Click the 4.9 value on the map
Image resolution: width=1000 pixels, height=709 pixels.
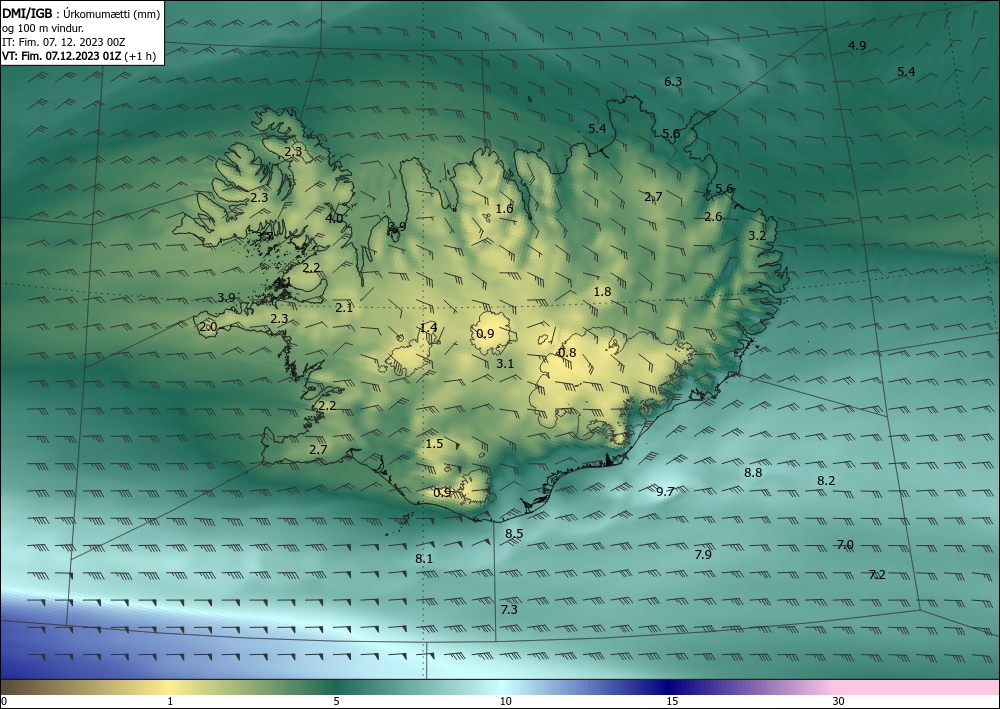pos(857,45)
